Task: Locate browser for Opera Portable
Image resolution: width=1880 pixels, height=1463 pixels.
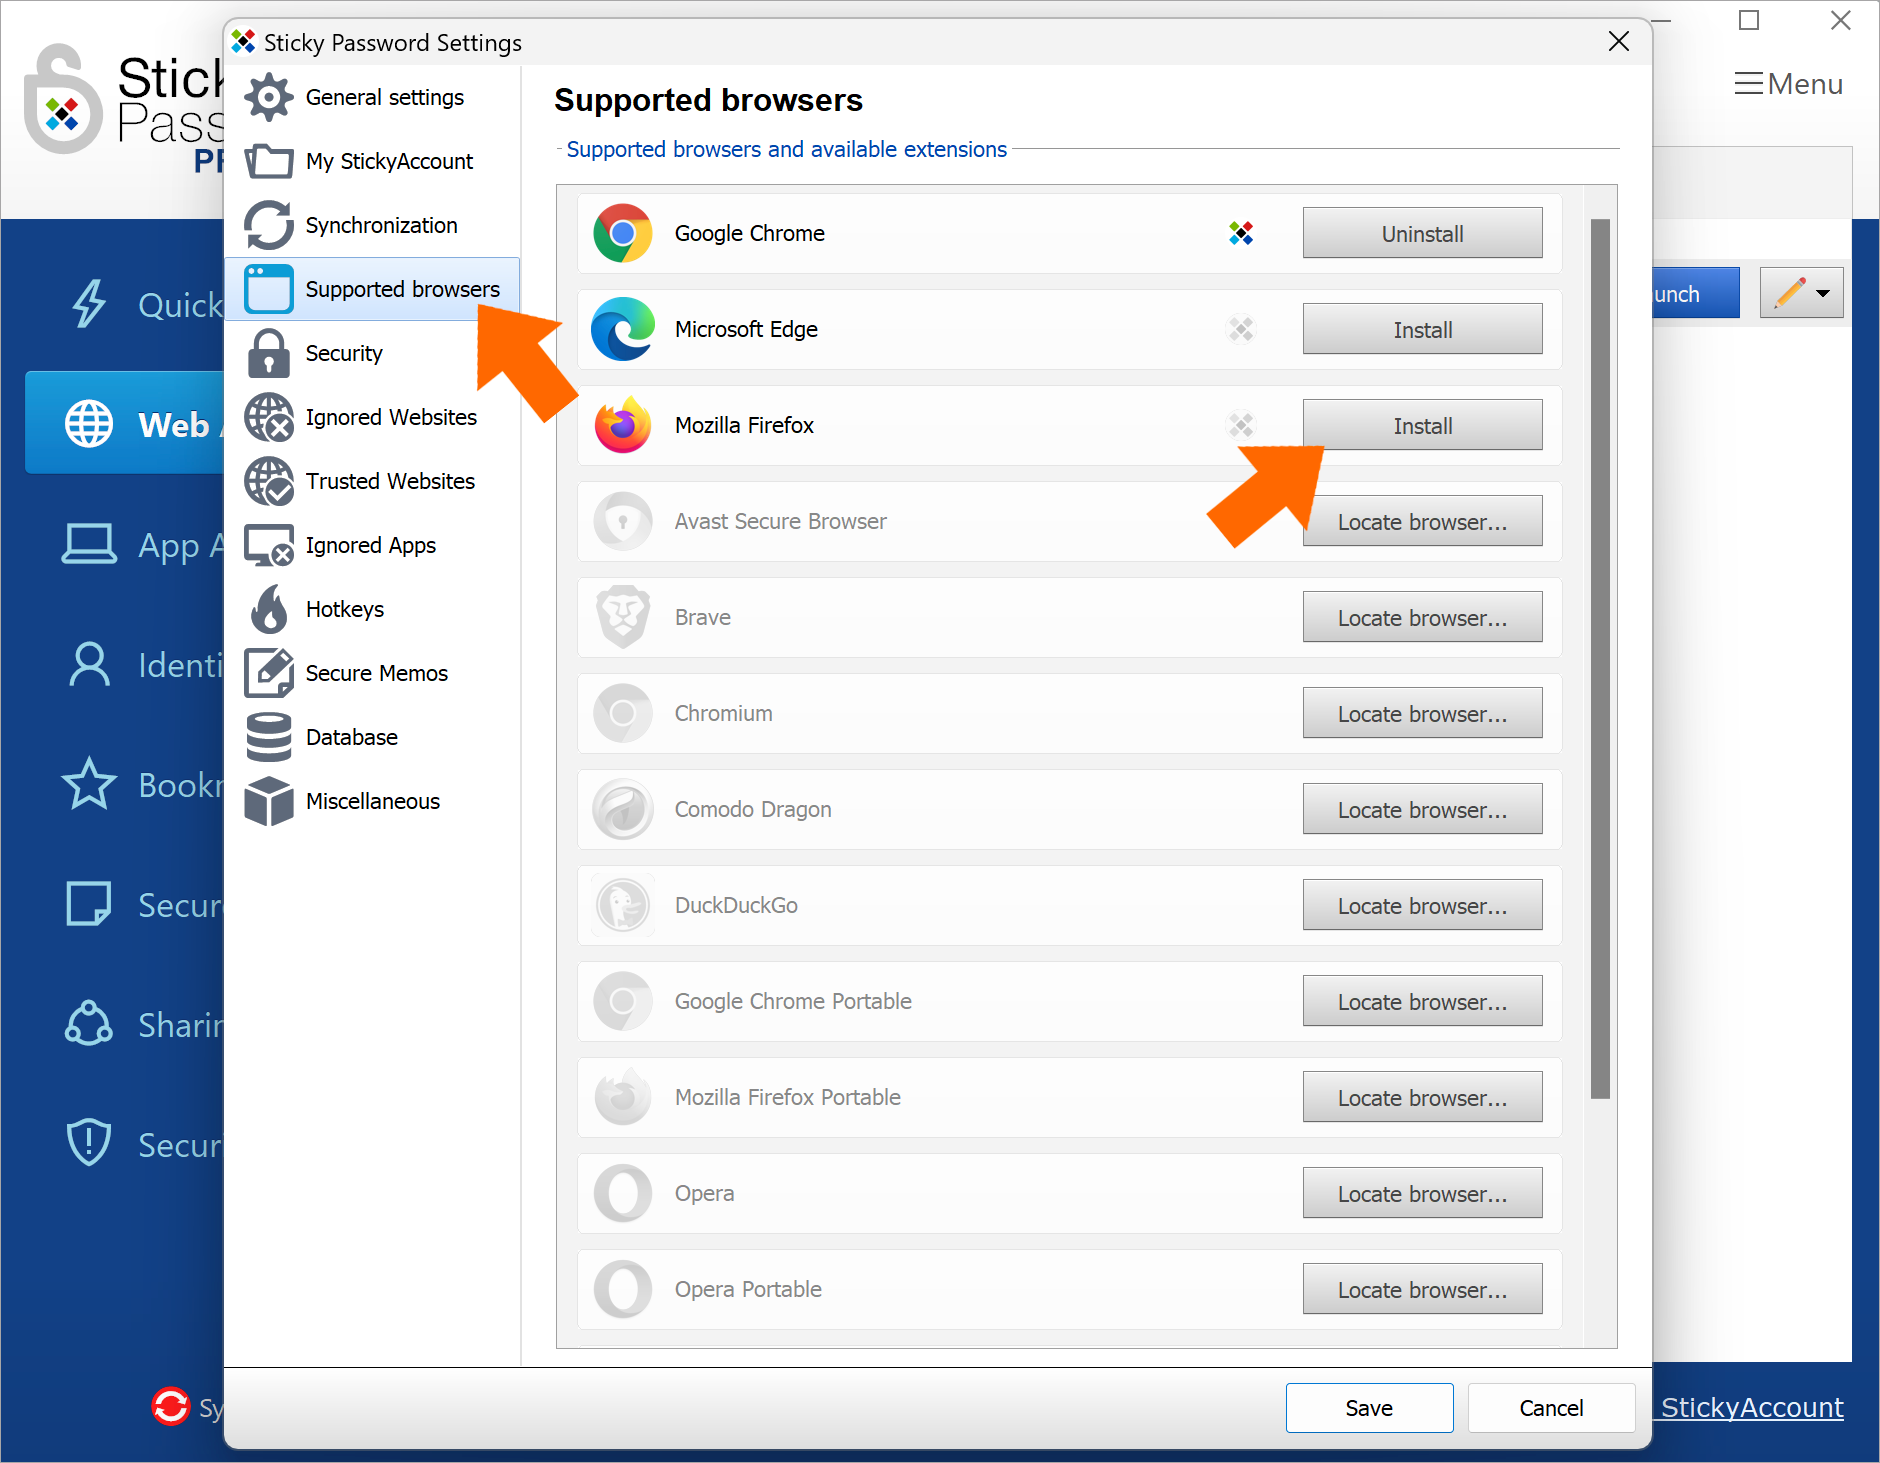Action: coord(1422,1289)
